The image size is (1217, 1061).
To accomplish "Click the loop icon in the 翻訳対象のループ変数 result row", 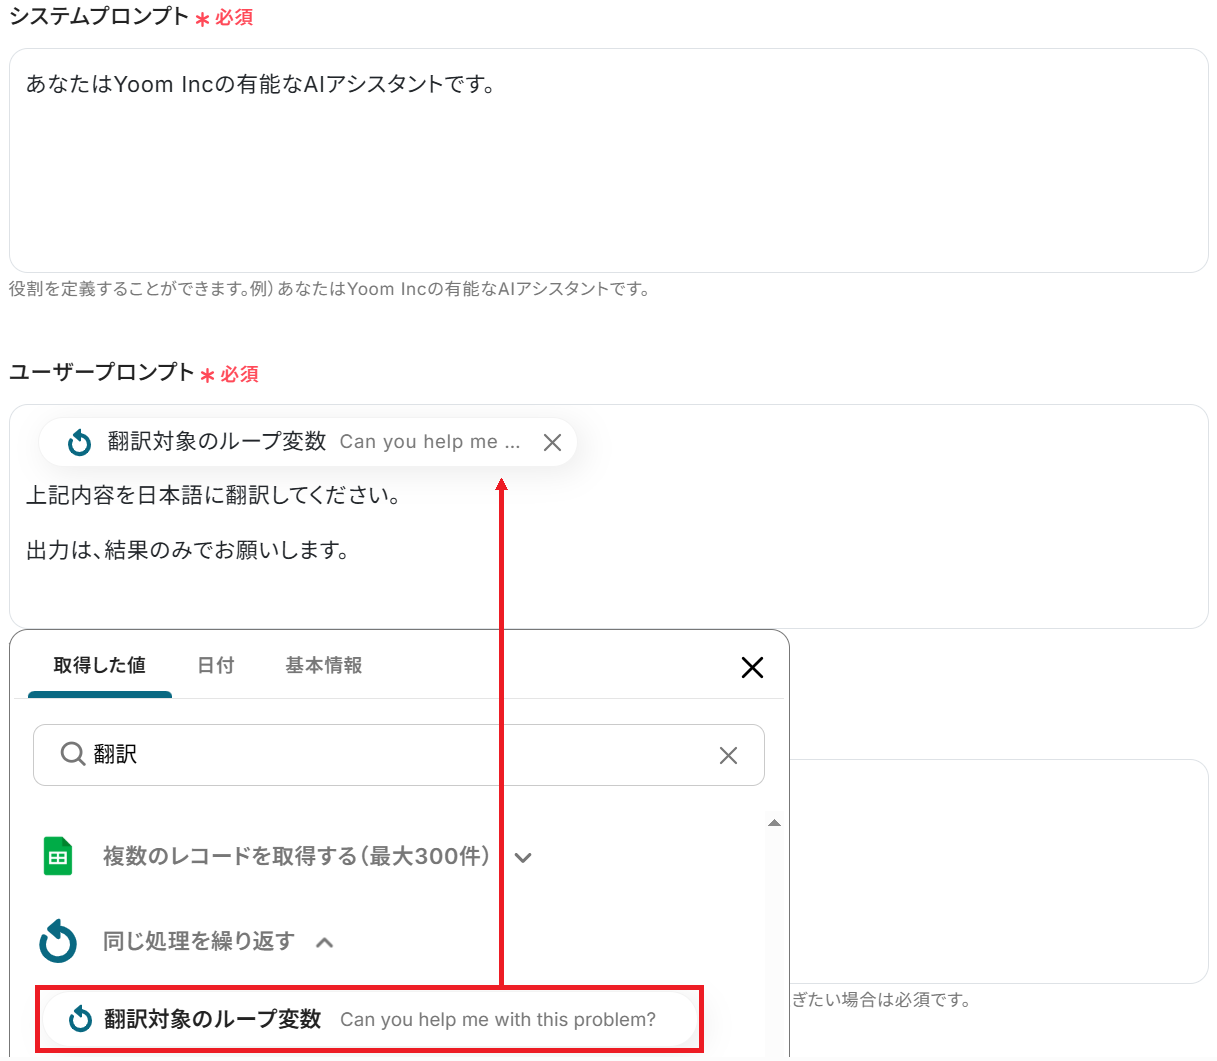I will pyautogui.click(x=80, y=1019).
